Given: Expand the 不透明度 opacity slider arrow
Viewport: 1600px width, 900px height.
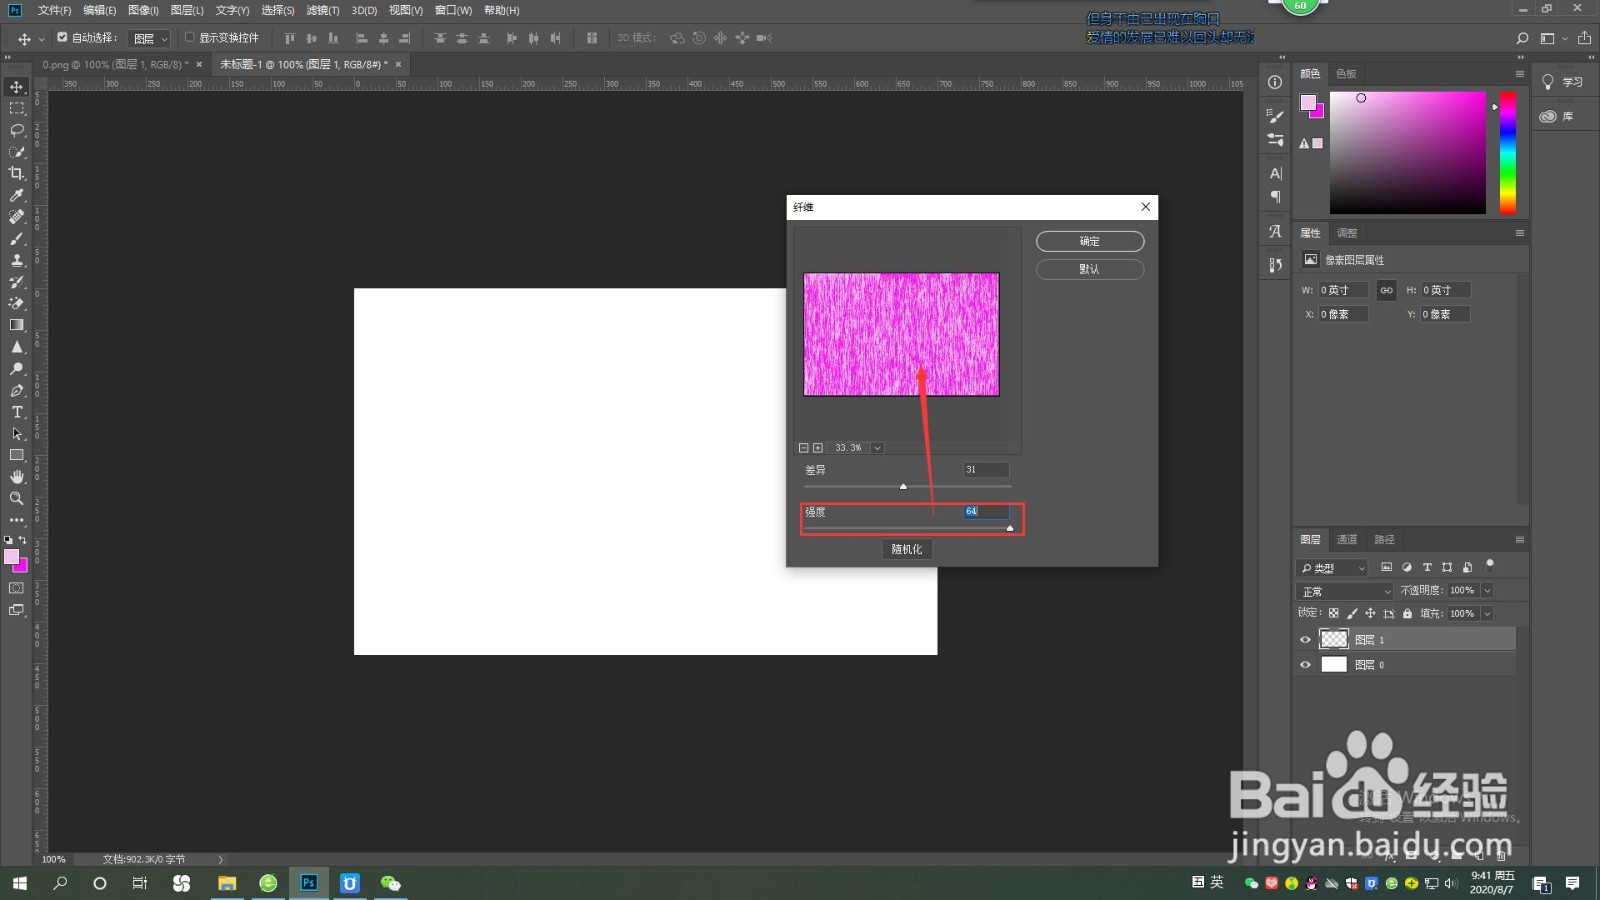Looking at the screenshot, I should click(x=1488, y=590).
